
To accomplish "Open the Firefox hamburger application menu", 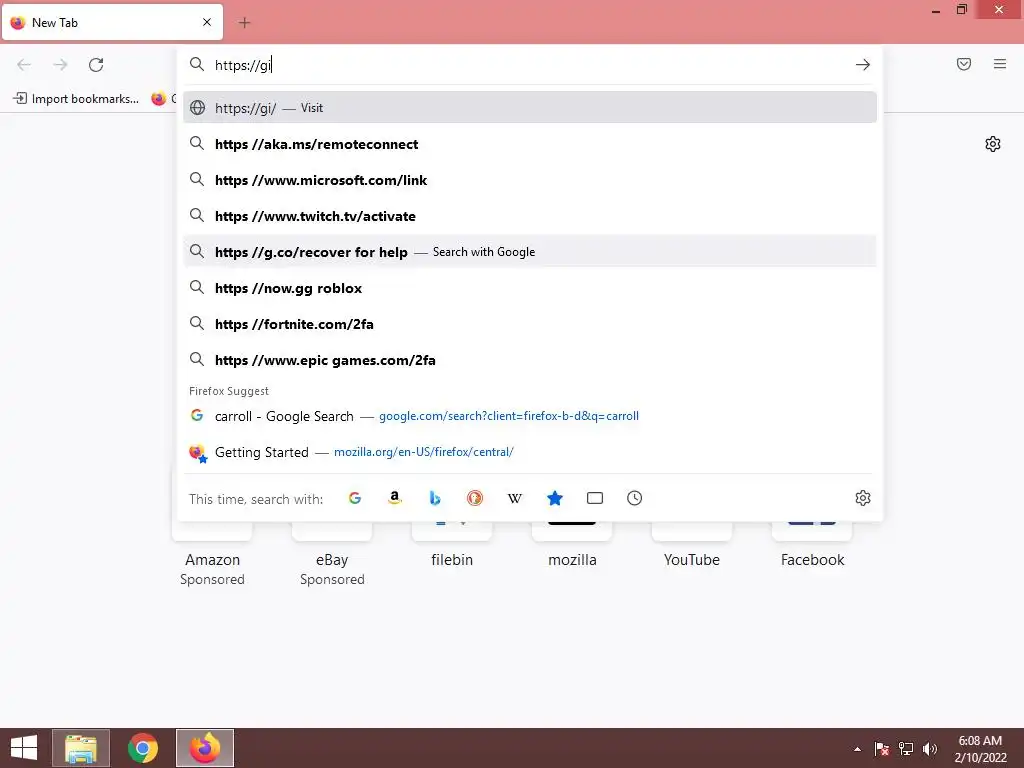I will 1000,64.
